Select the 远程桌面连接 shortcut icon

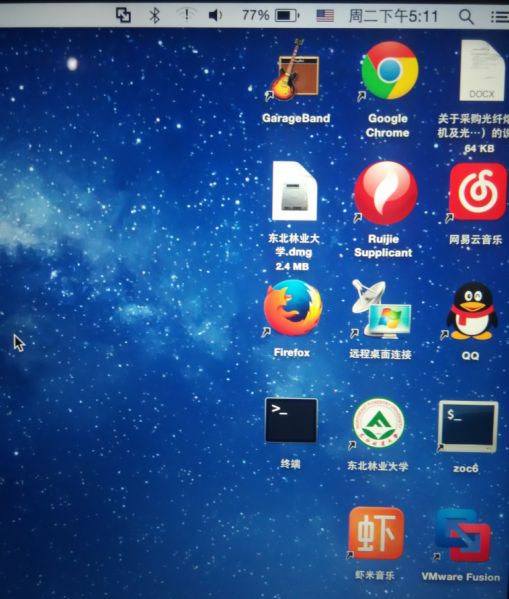click(381, 309)
